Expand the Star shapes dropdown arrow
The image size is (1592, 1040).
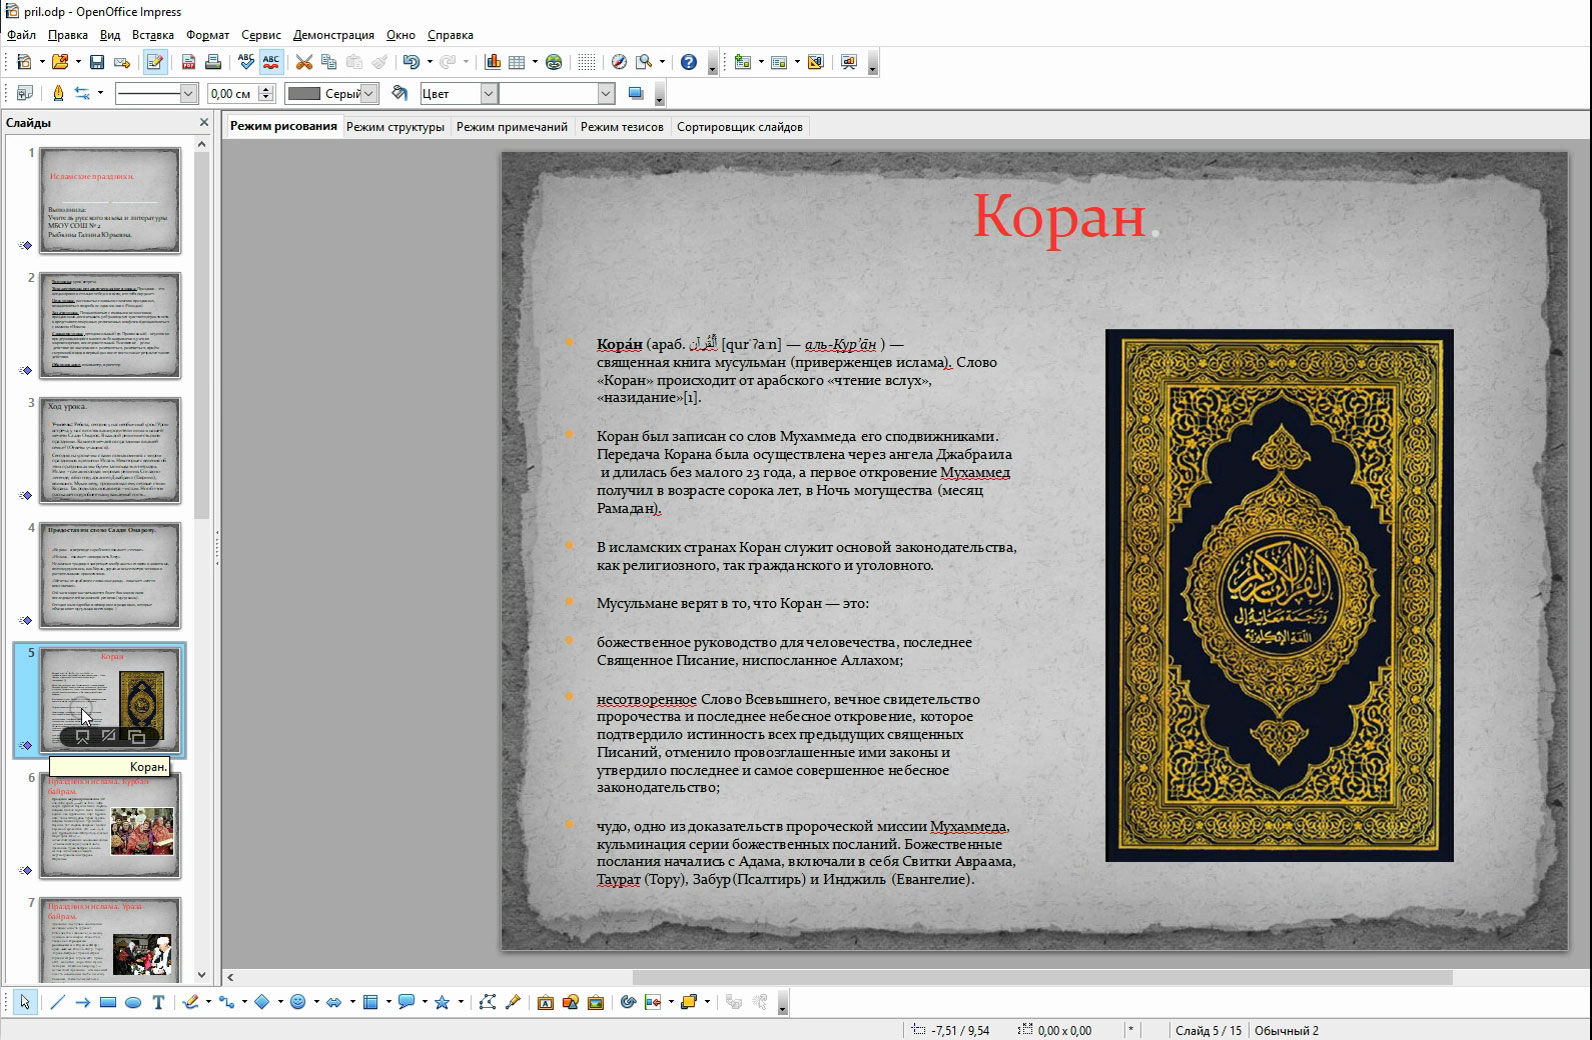point(459,1002)
